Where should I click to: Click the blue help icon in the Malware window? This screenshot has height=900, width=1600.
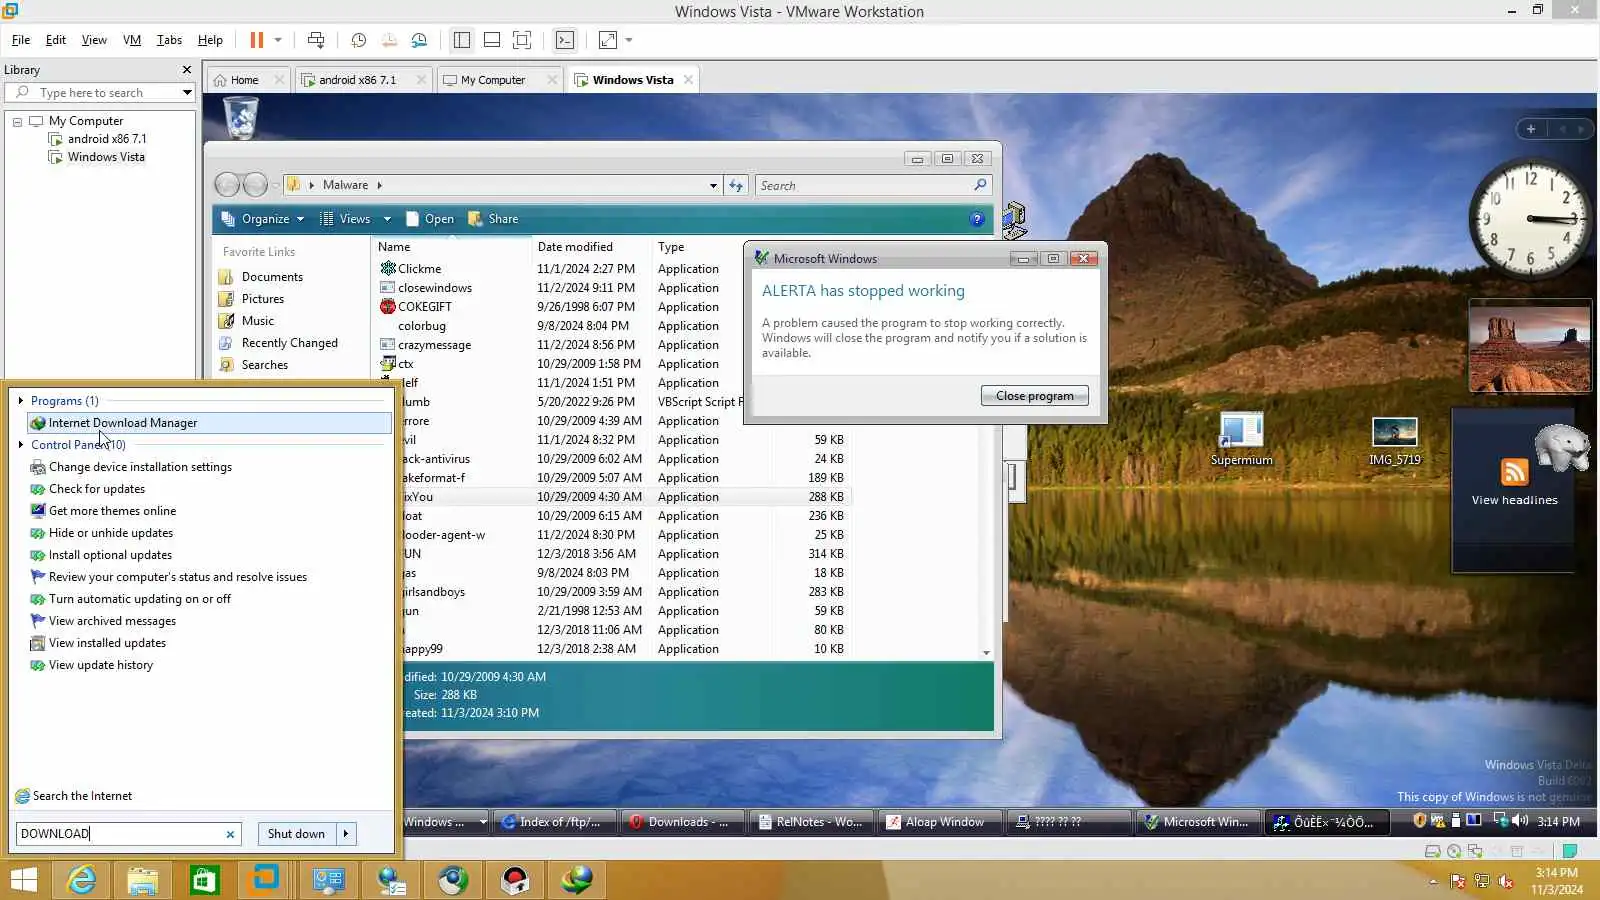(x=977, y=219)
